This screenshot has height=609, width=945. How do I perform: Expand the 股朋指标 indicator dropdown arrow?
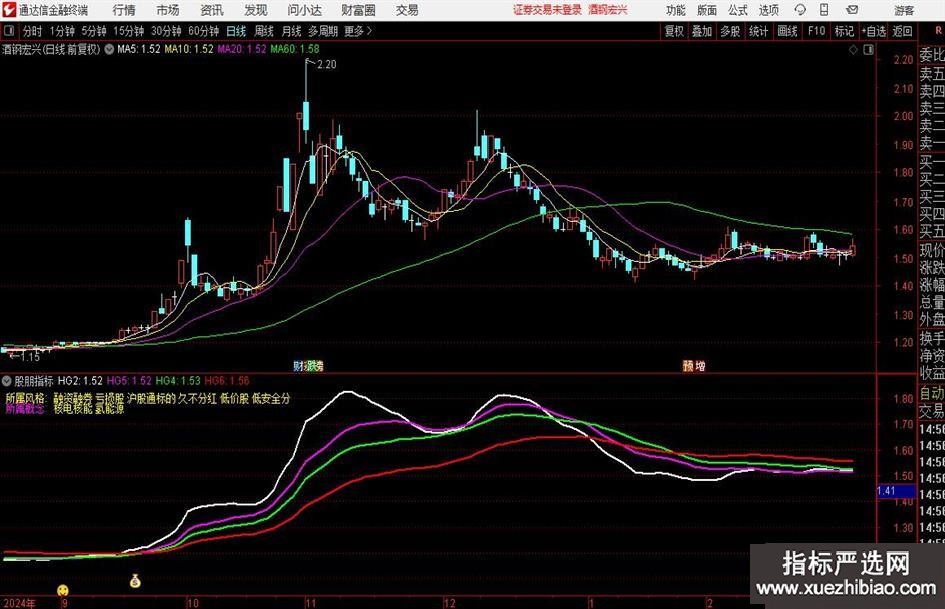click(7, 381)
